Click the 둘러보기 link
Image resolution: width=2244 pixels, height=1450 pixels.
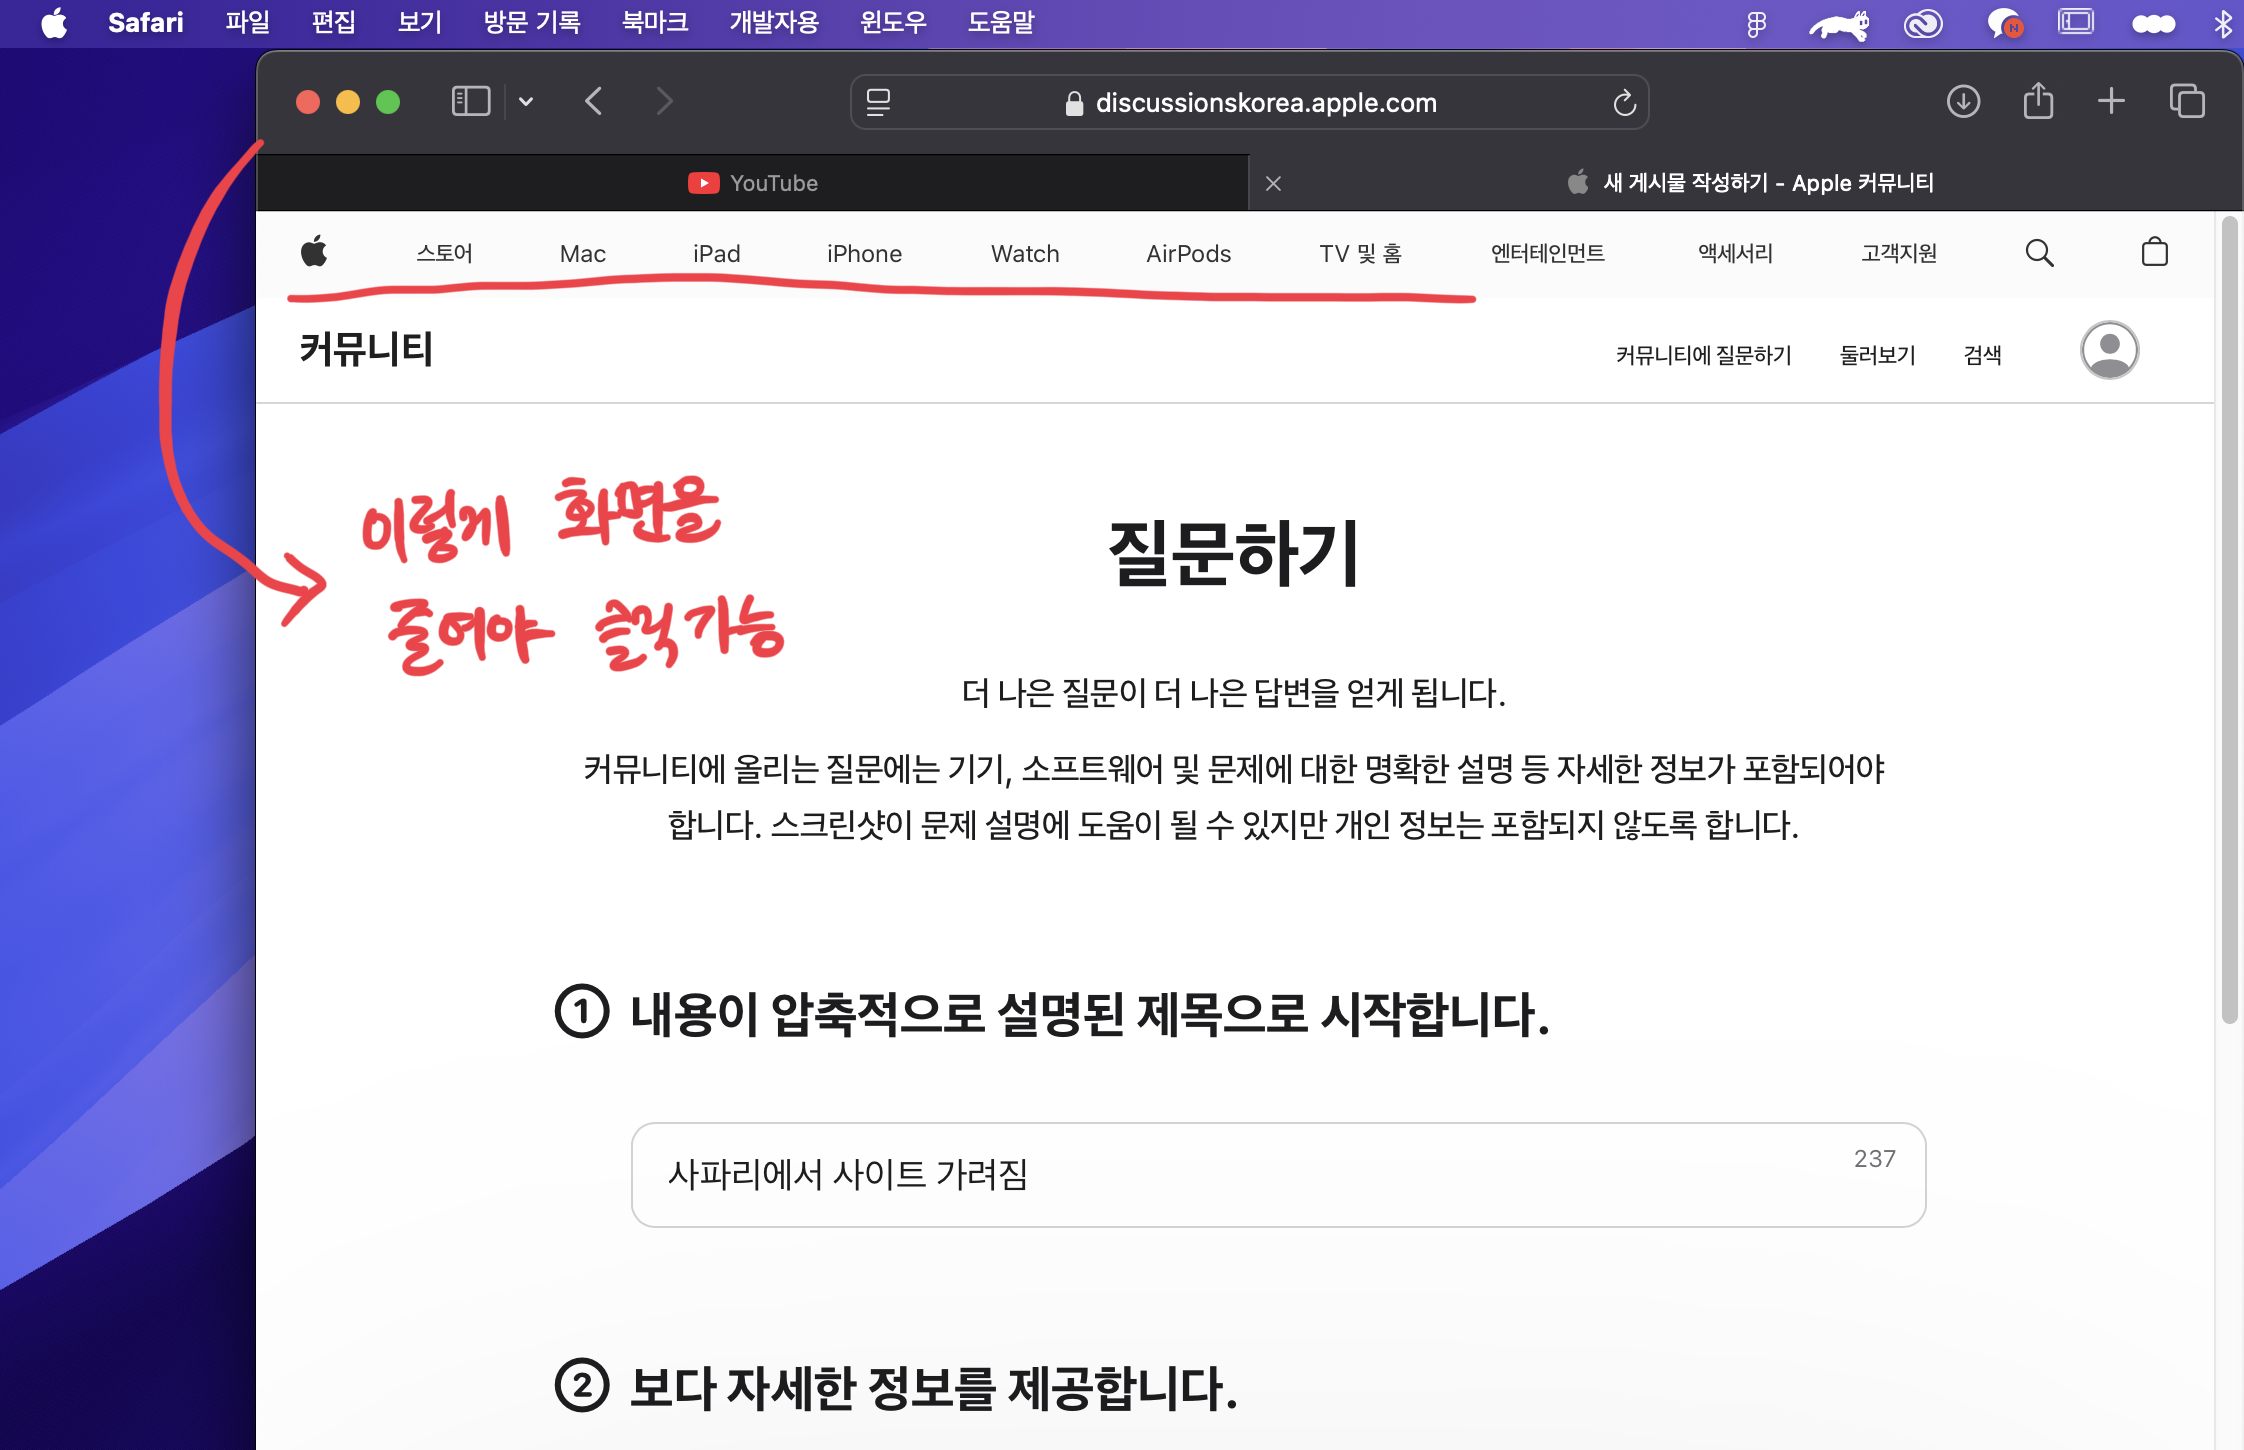tap(1877, 355)
